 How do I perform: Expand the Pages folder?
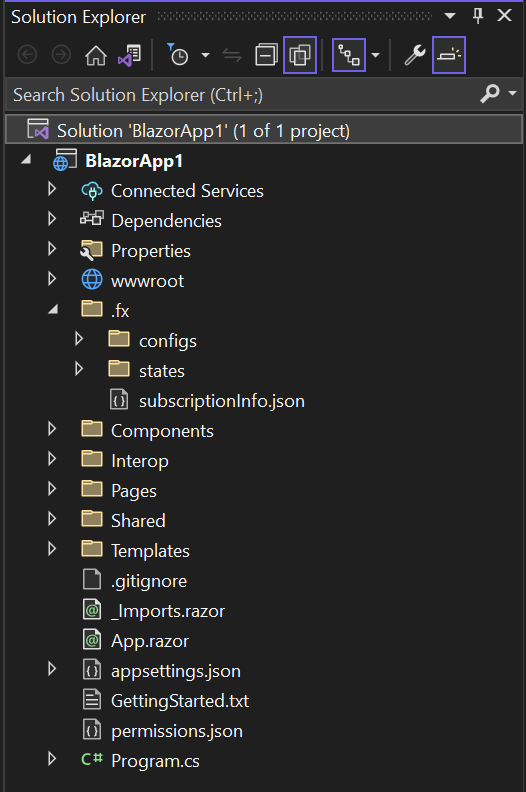[52, 488]
